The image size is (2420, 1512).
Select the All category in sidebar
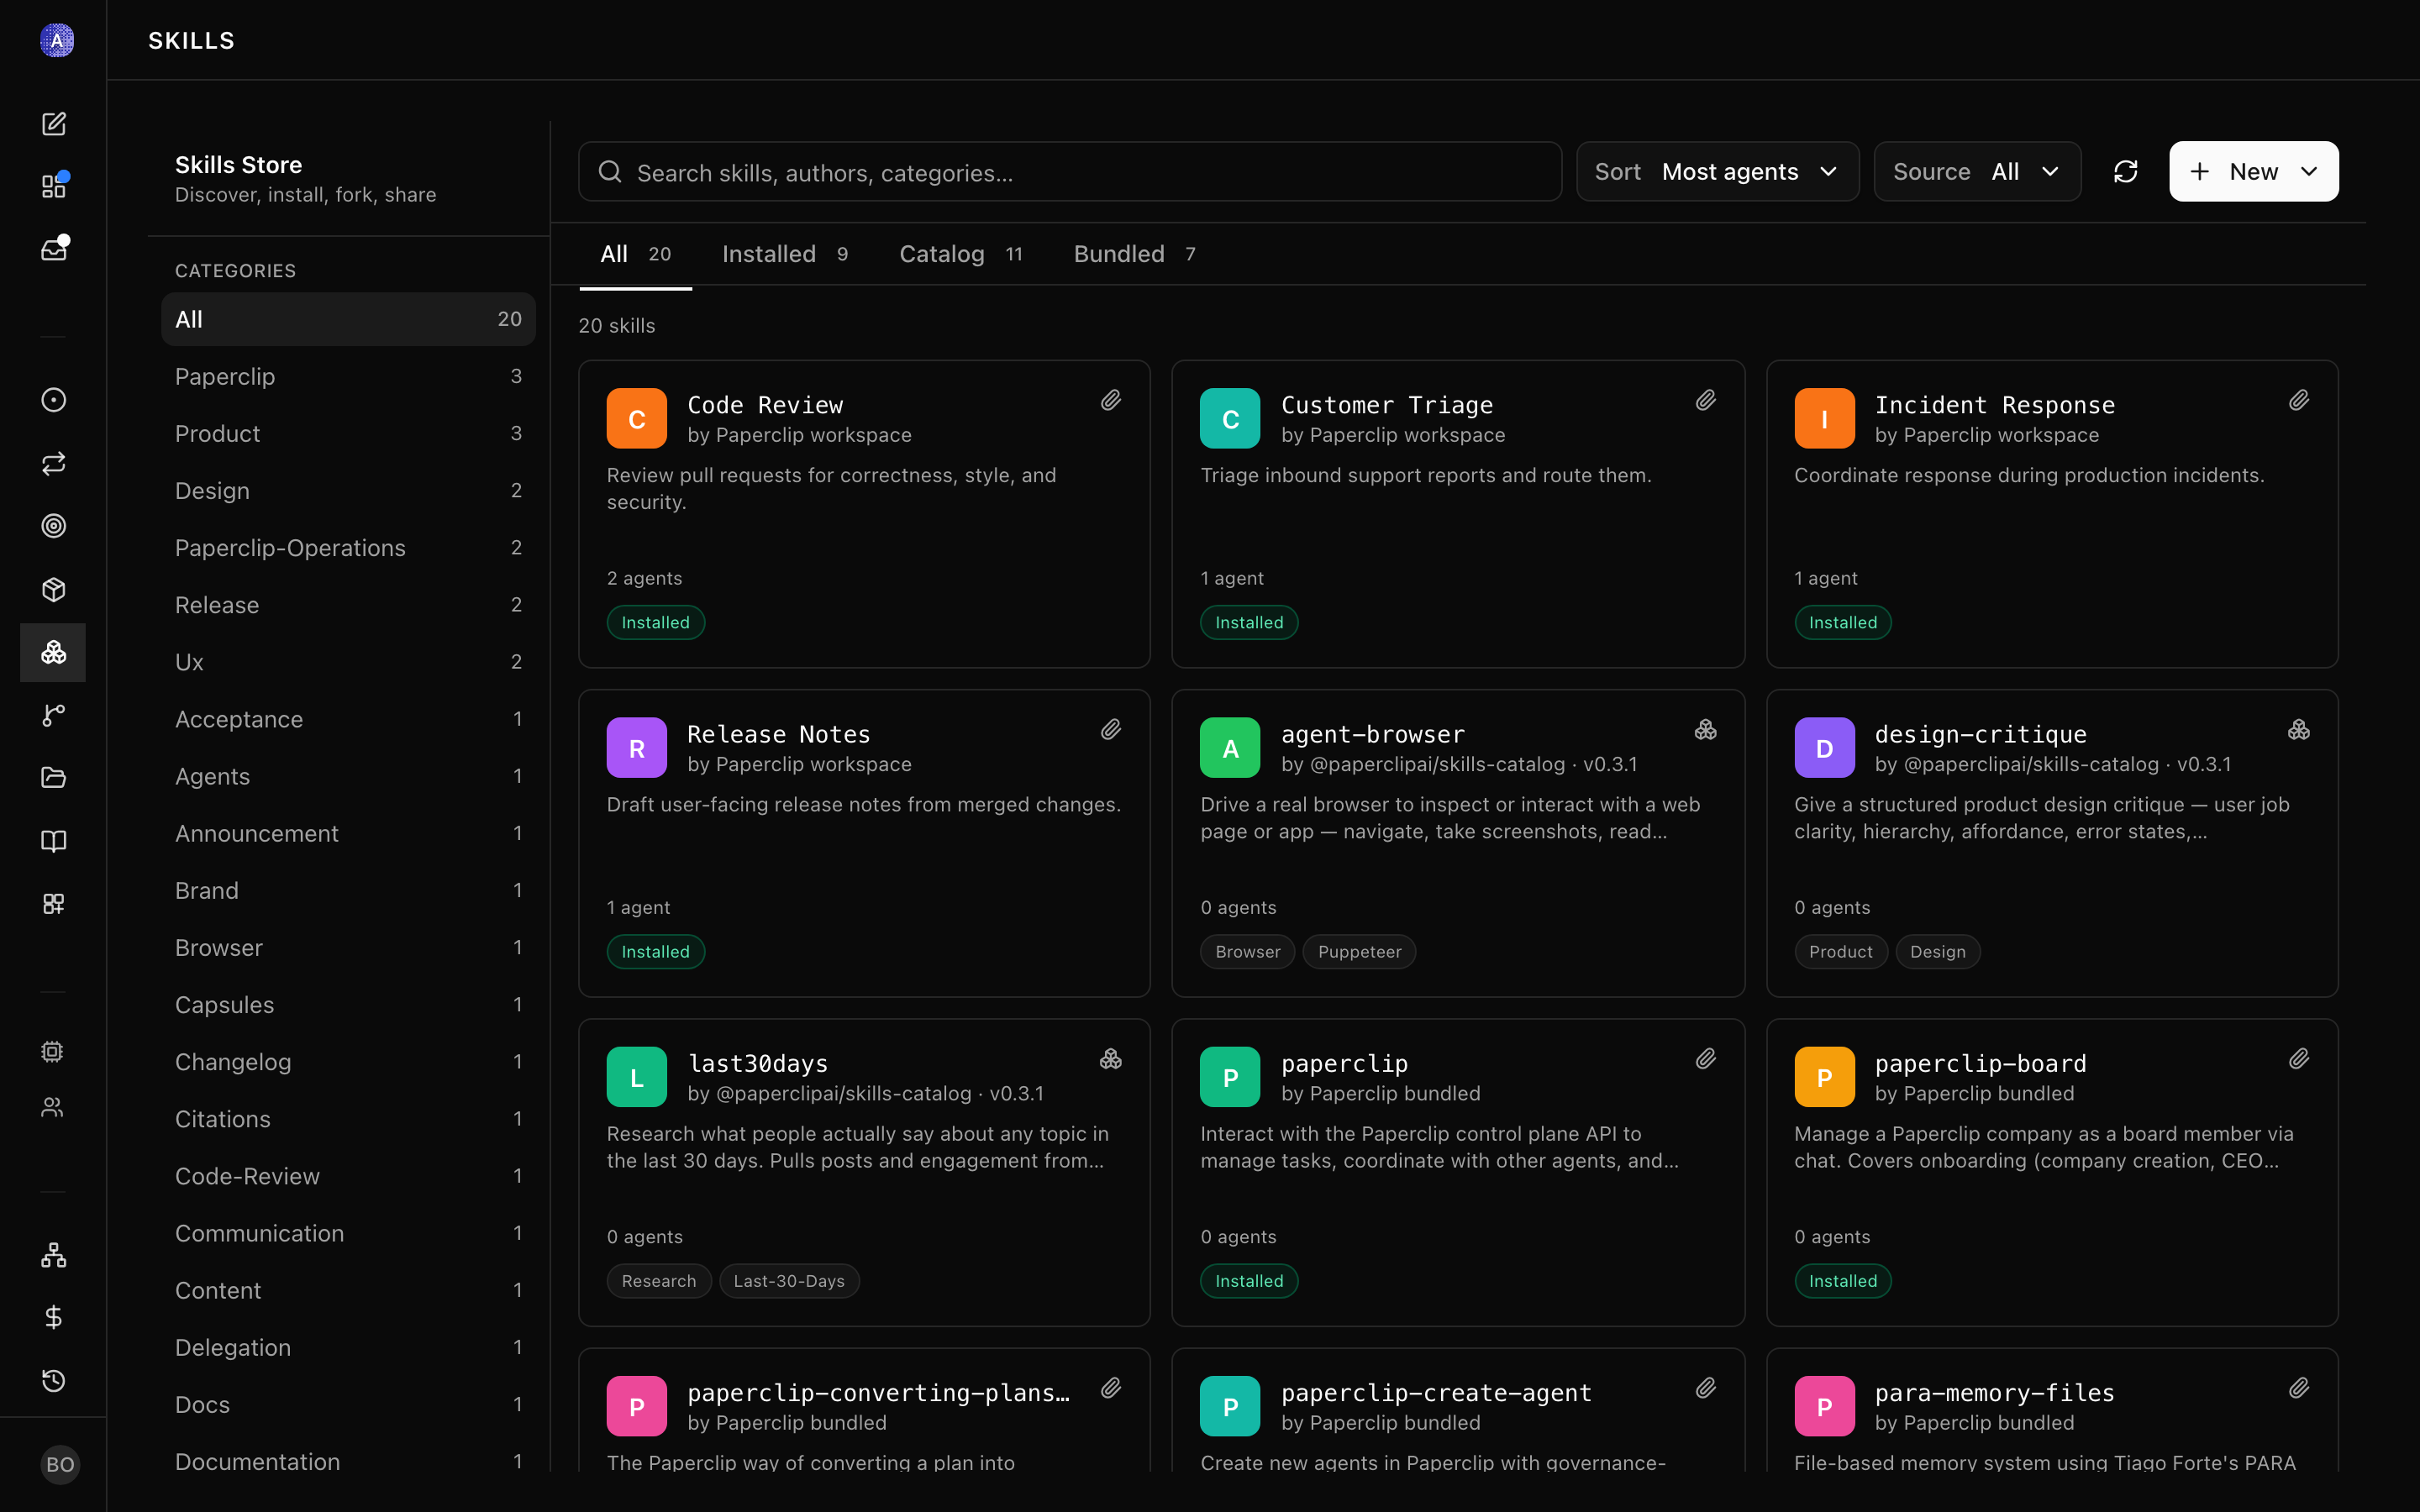(348, 319)
